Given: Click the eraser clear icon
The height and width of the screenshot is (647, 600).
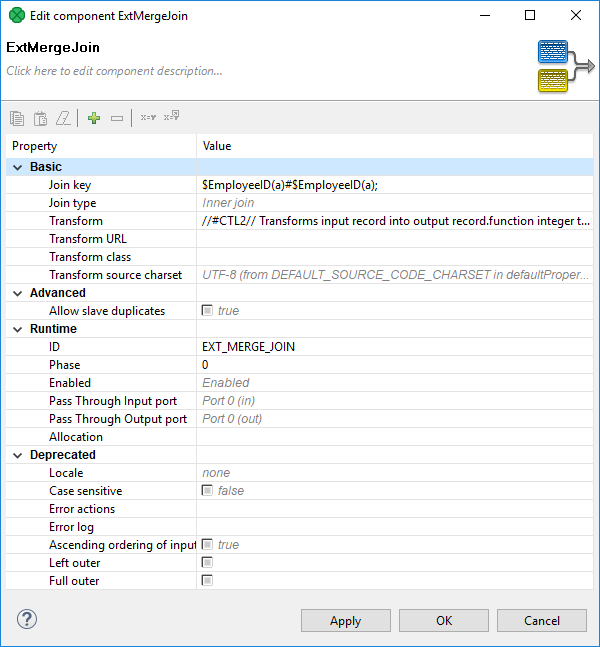Looking at the screenshot, I should 63,118.
